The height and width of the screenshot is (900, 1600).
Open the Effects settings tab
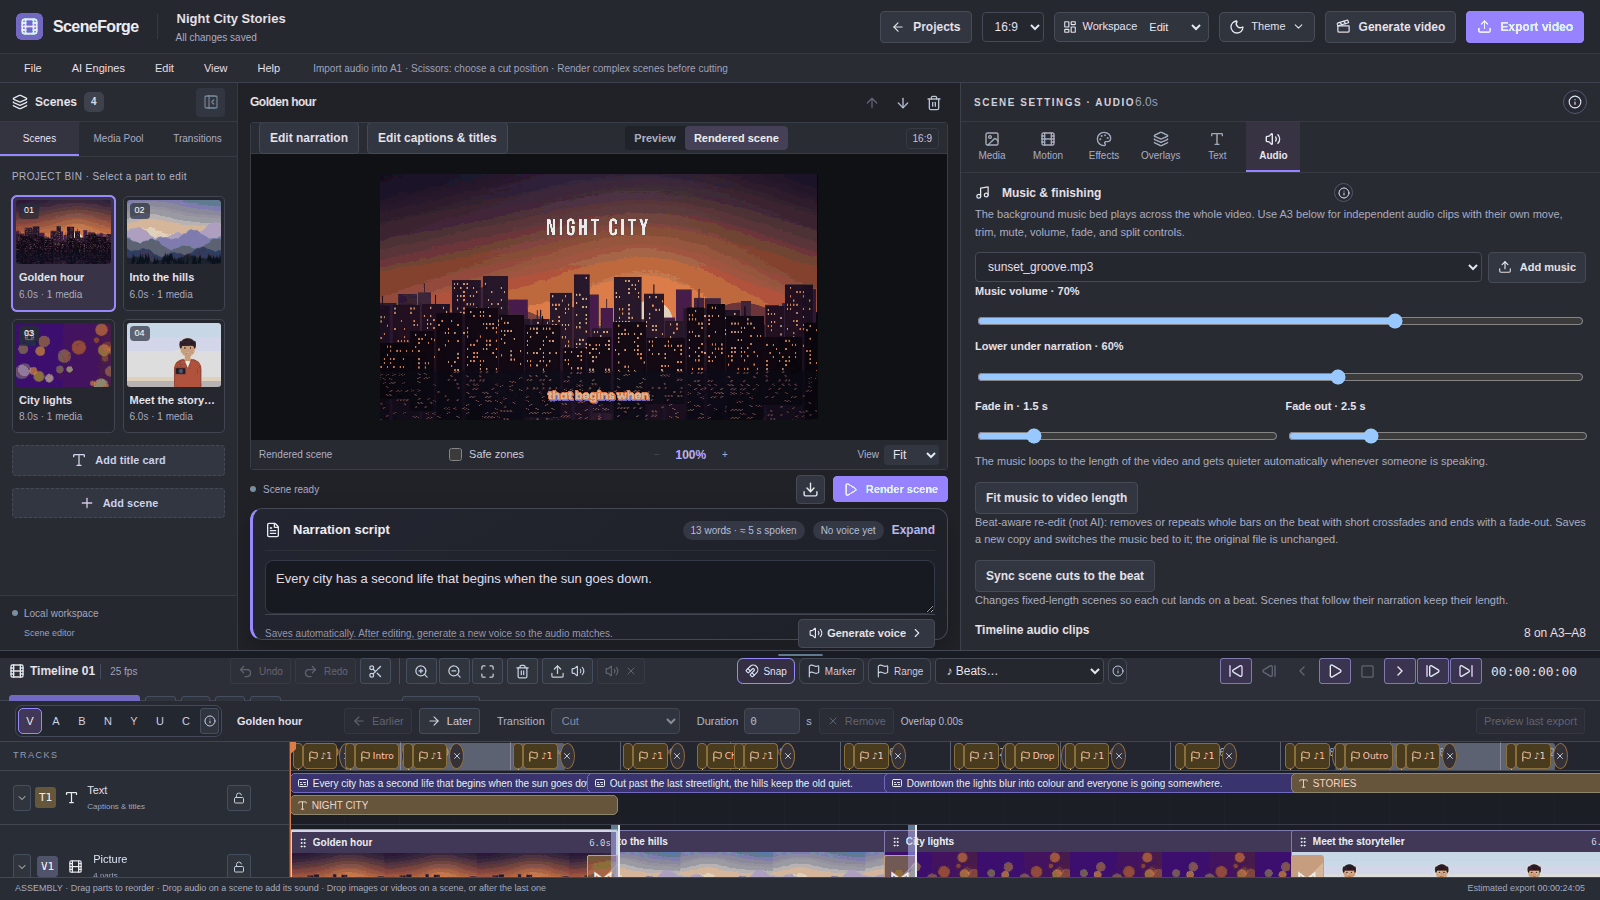[1104, 146]
